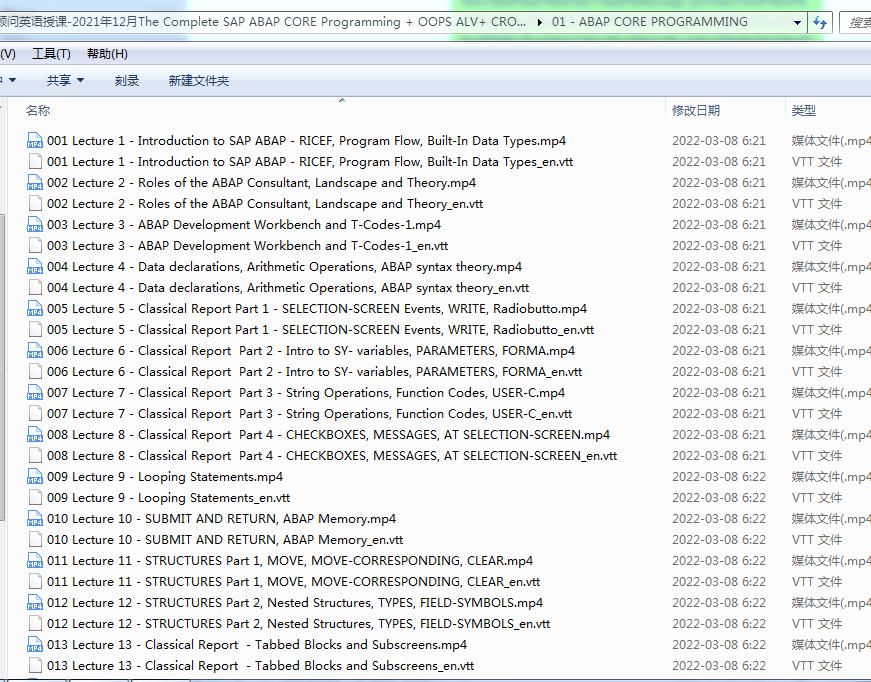
Task: Open the 共享 dropdown in toolbar
Action: [x=65, y=81]
